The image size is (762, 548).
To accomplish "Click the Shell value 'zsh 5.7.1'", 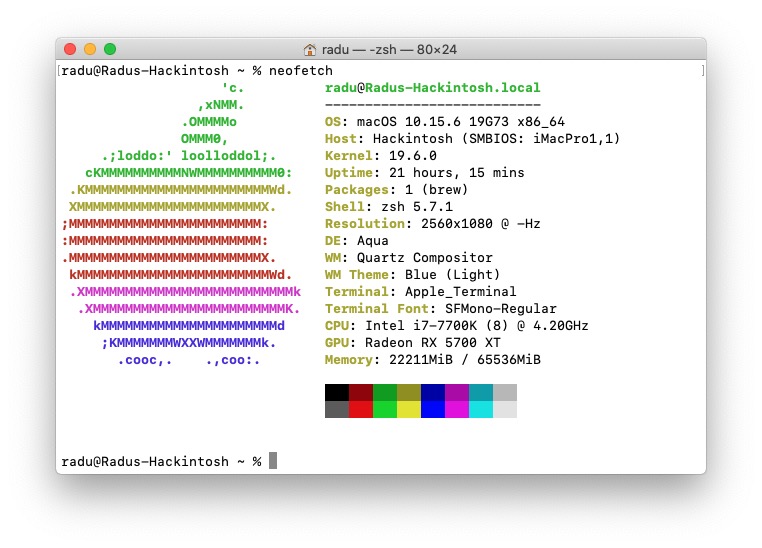I will point(417,207).
